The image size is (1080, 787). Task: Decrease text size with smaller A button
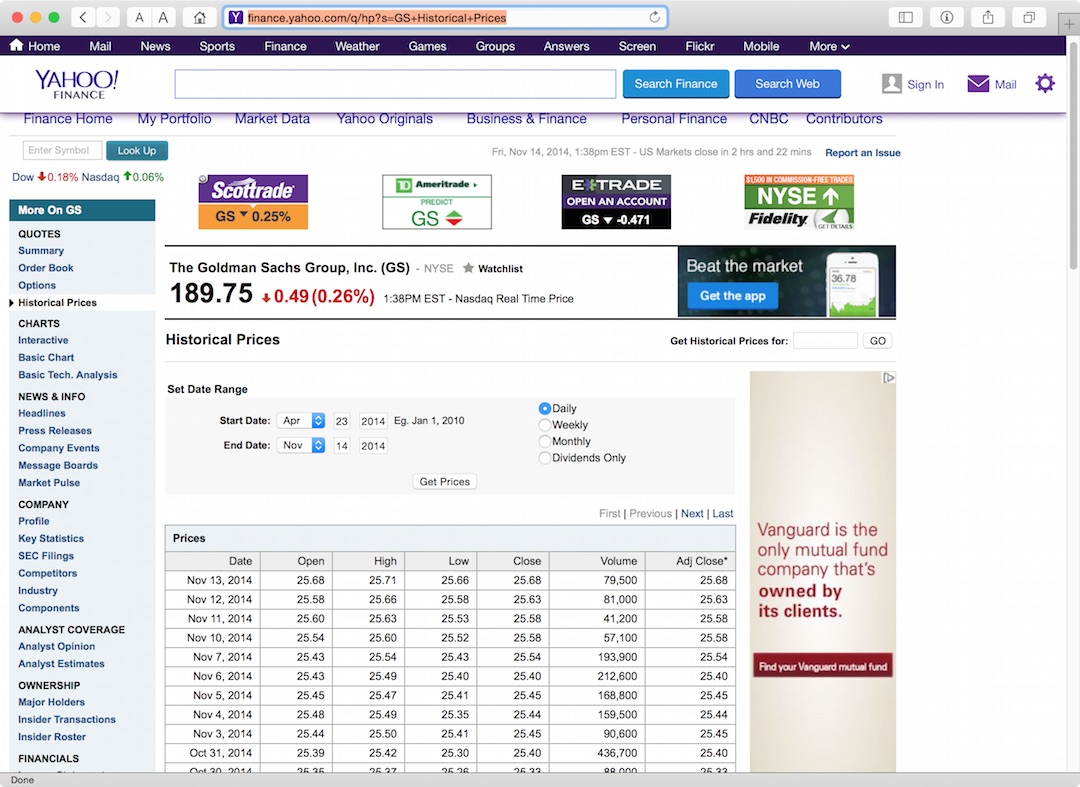tap(139, 17)
